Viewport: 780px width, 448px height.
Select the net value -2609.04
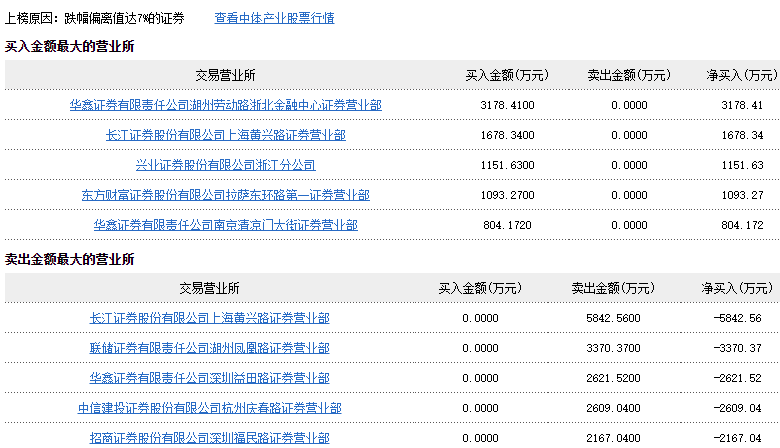click(x=738, y=408)
